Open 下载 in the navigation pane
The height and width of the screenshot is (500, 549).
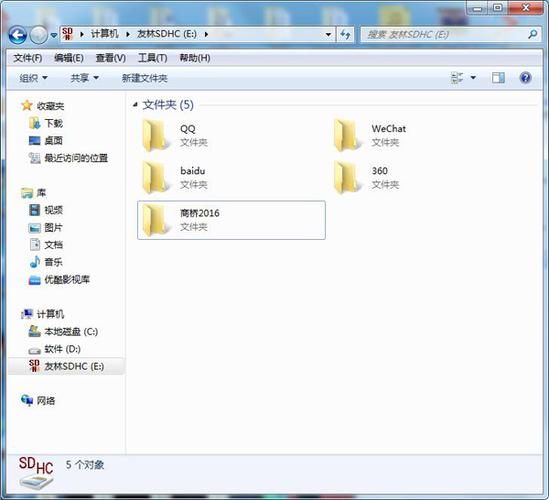click(x=54, y=123)
